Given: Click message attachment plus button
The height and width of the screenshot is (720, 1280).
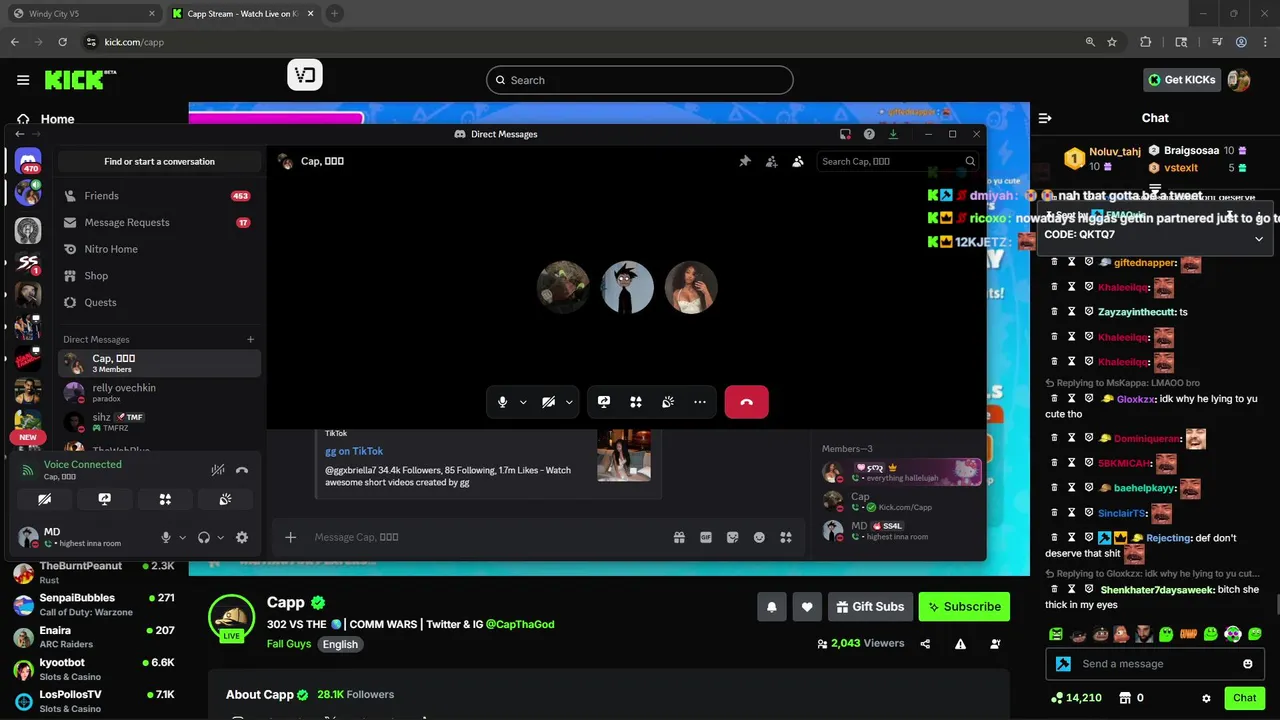Looking at the screenshot, I should (290, 537).
